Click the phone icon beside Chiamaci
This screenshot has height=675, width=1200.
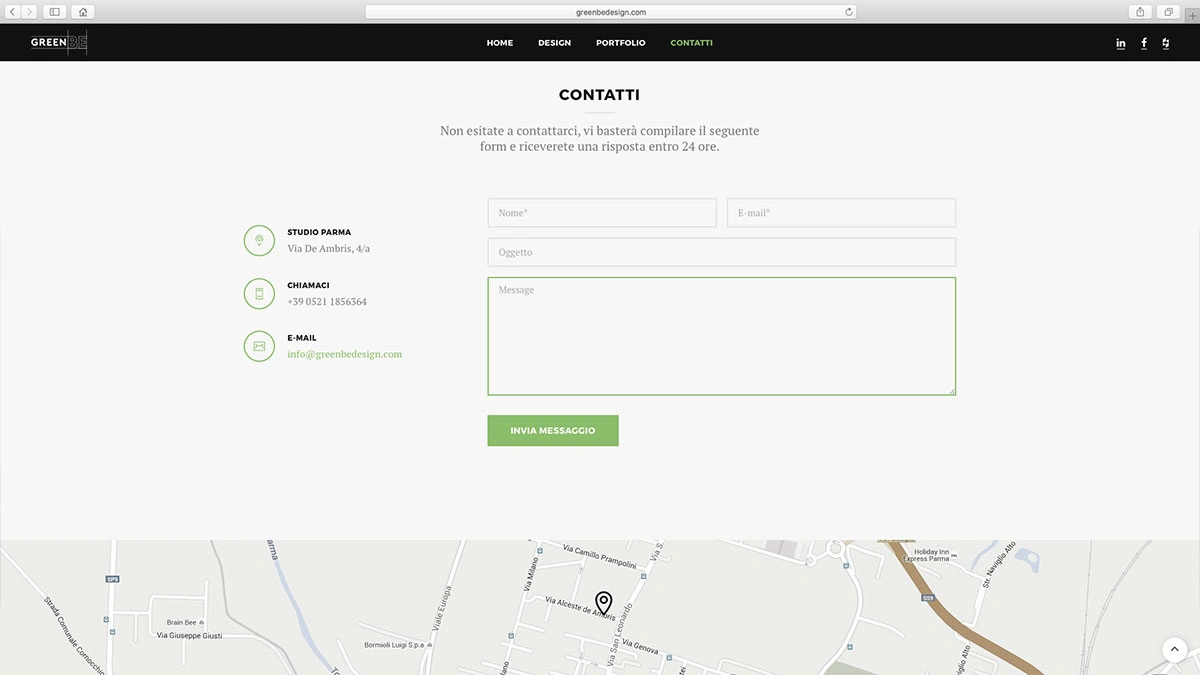tap(259, 293)
